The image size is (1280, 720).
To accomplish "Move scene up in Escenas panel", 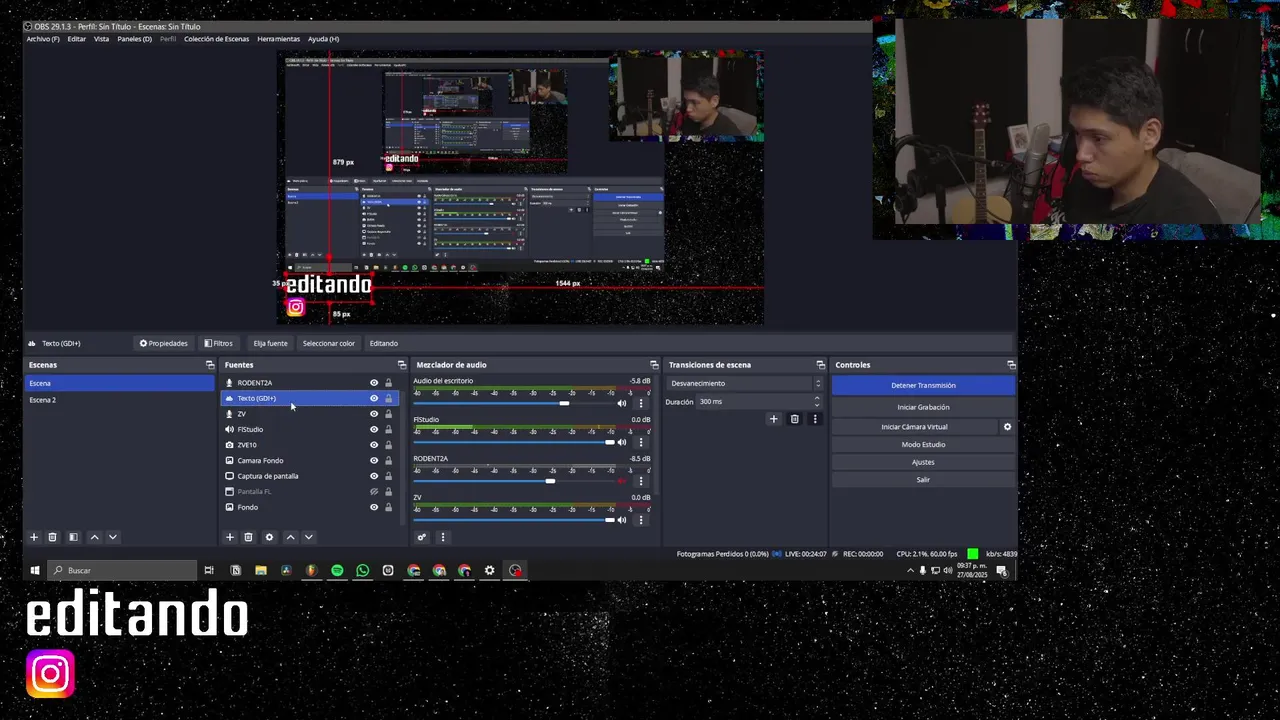I will (95, 537).
